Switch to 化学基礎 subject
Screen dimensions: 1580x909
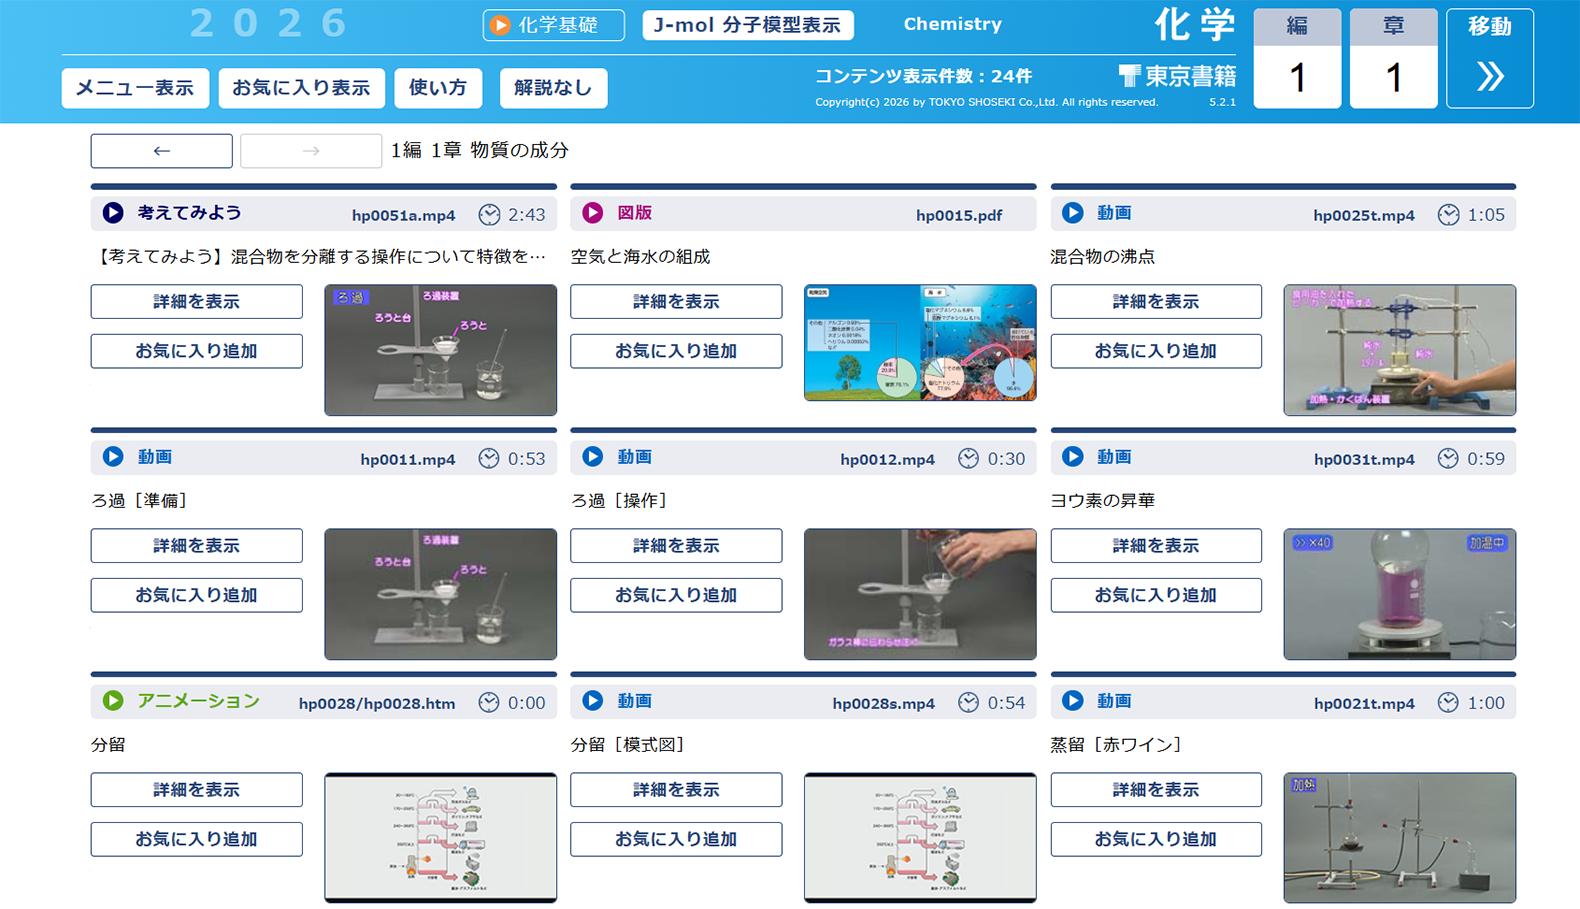pos(553,25)
